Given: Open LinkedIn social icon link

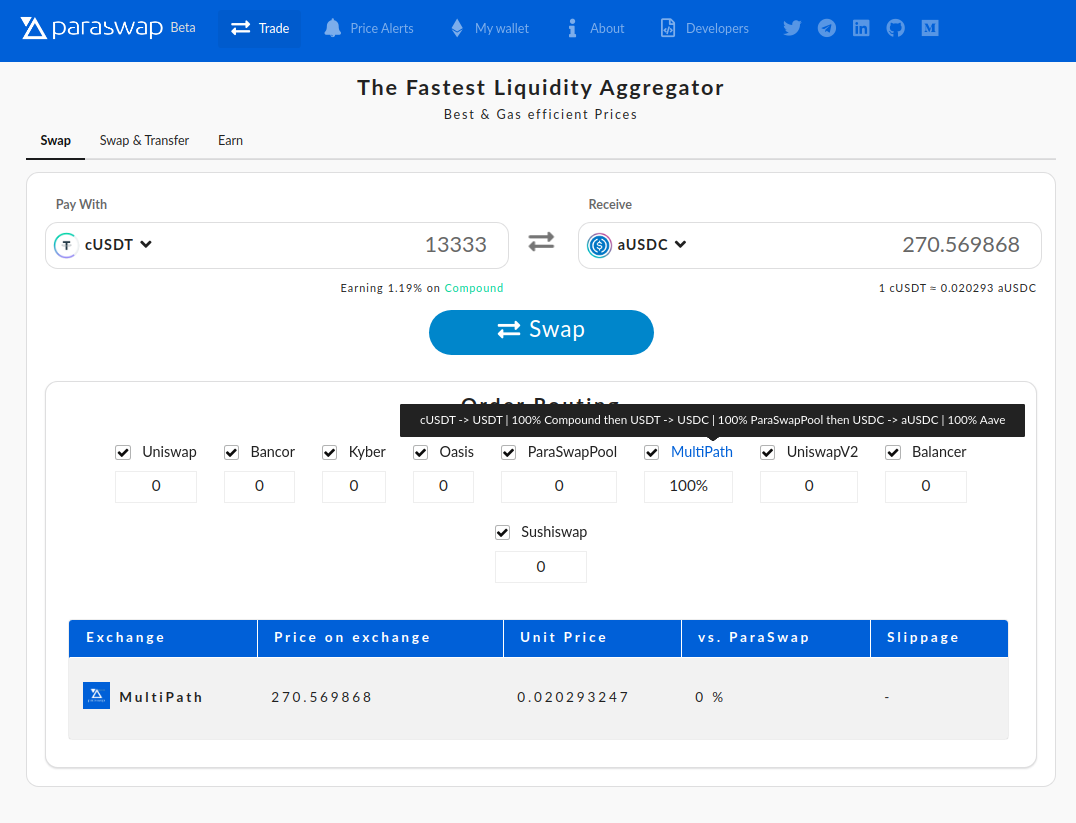Looking at the screenshot, I should [x=861, y=28].
